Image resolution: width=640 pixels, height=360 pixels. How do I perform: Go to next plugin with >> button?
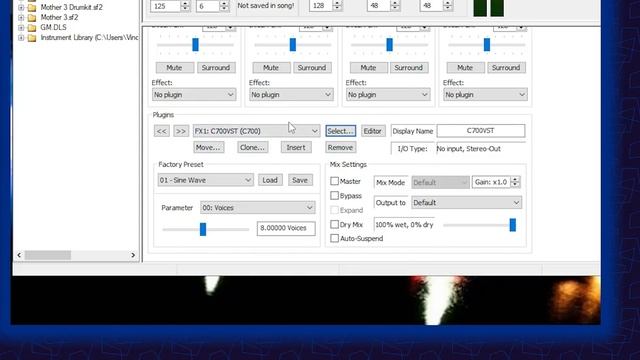(x=181, y=131)
